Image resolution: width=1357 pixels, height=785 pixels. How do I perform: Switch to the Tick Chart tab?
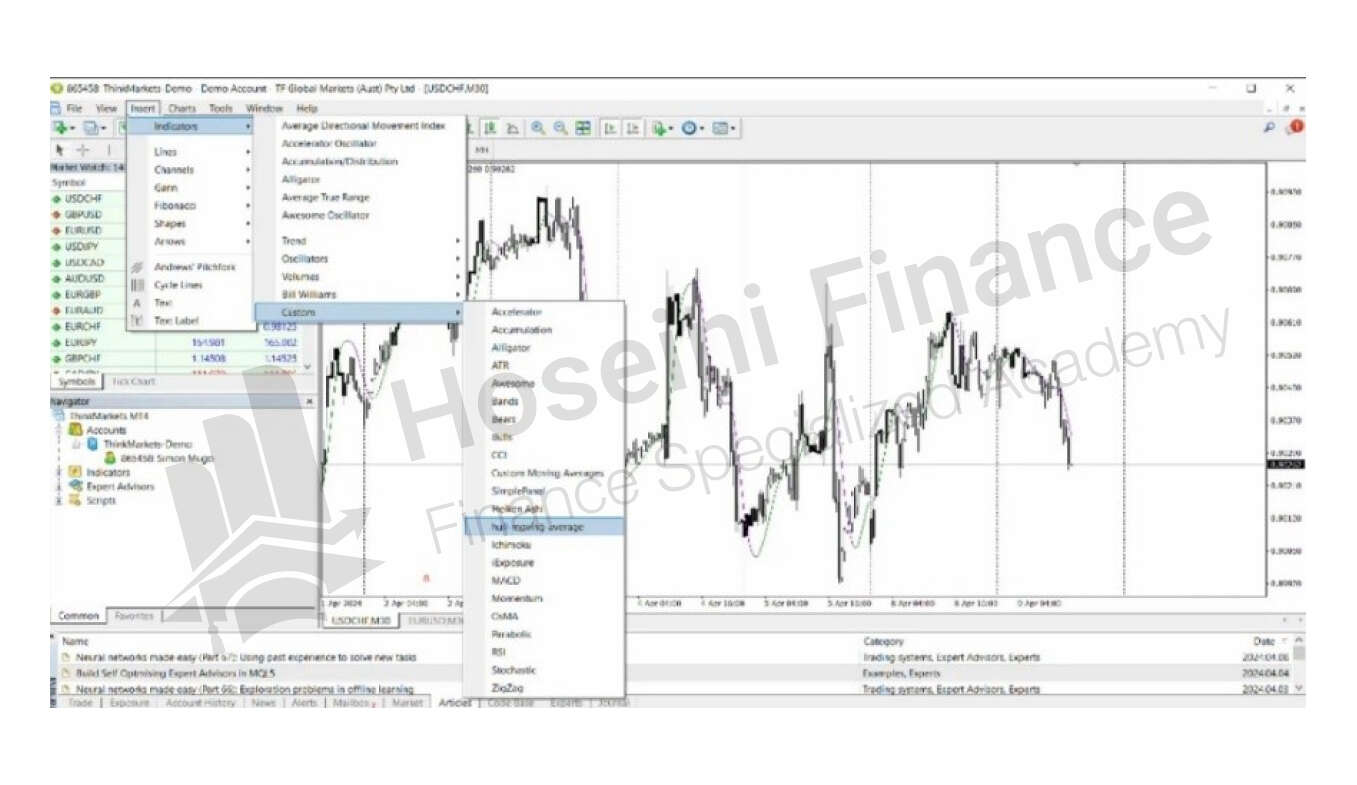pyautogui.click(x=134, y=382)
